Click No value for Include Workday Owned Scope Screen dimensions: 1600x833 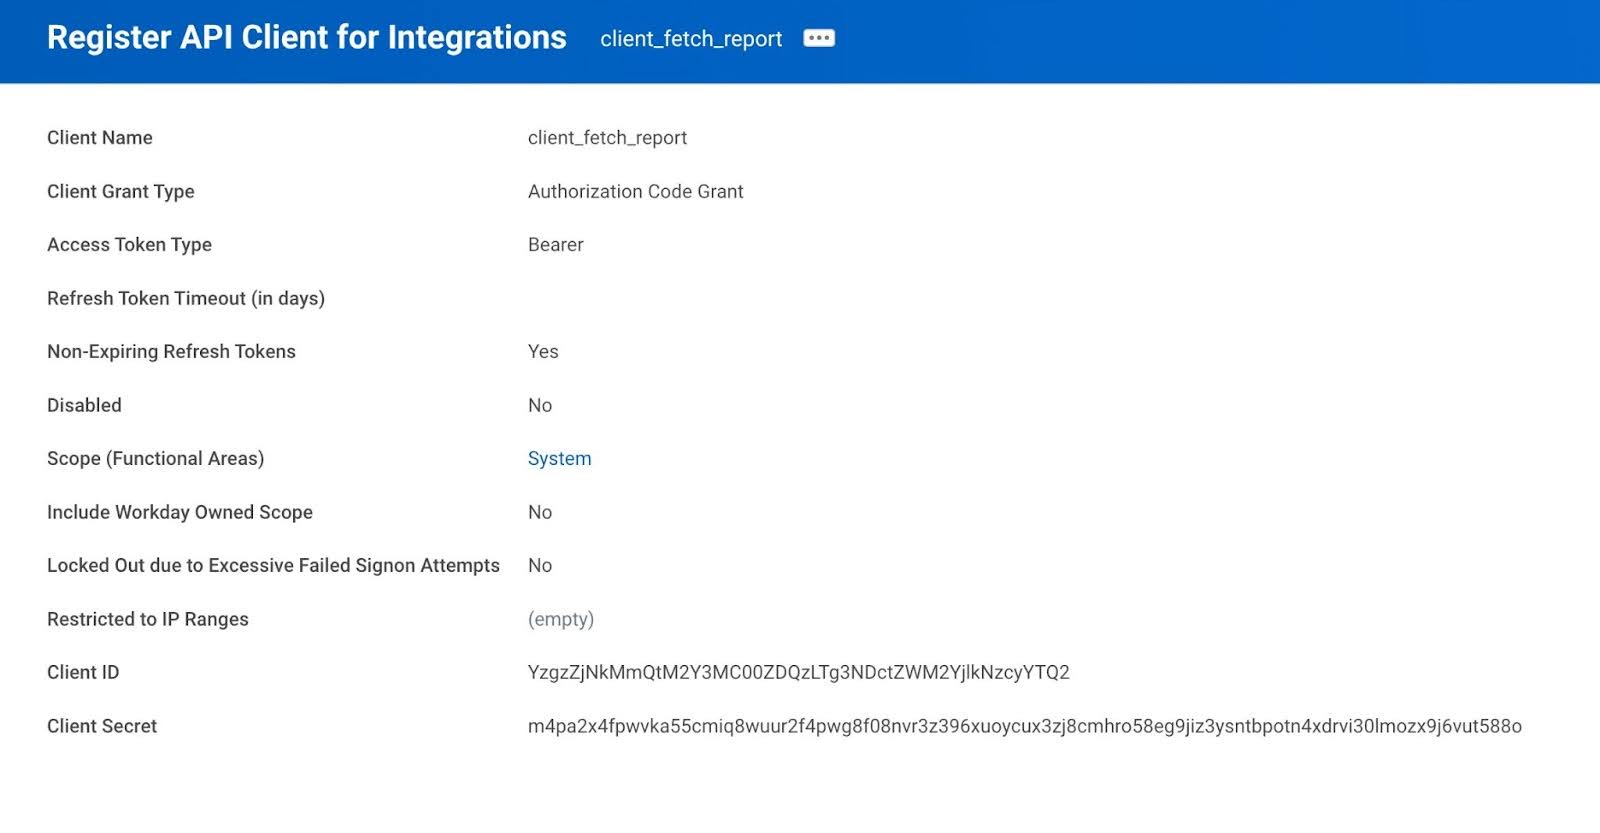pos(540,512)
